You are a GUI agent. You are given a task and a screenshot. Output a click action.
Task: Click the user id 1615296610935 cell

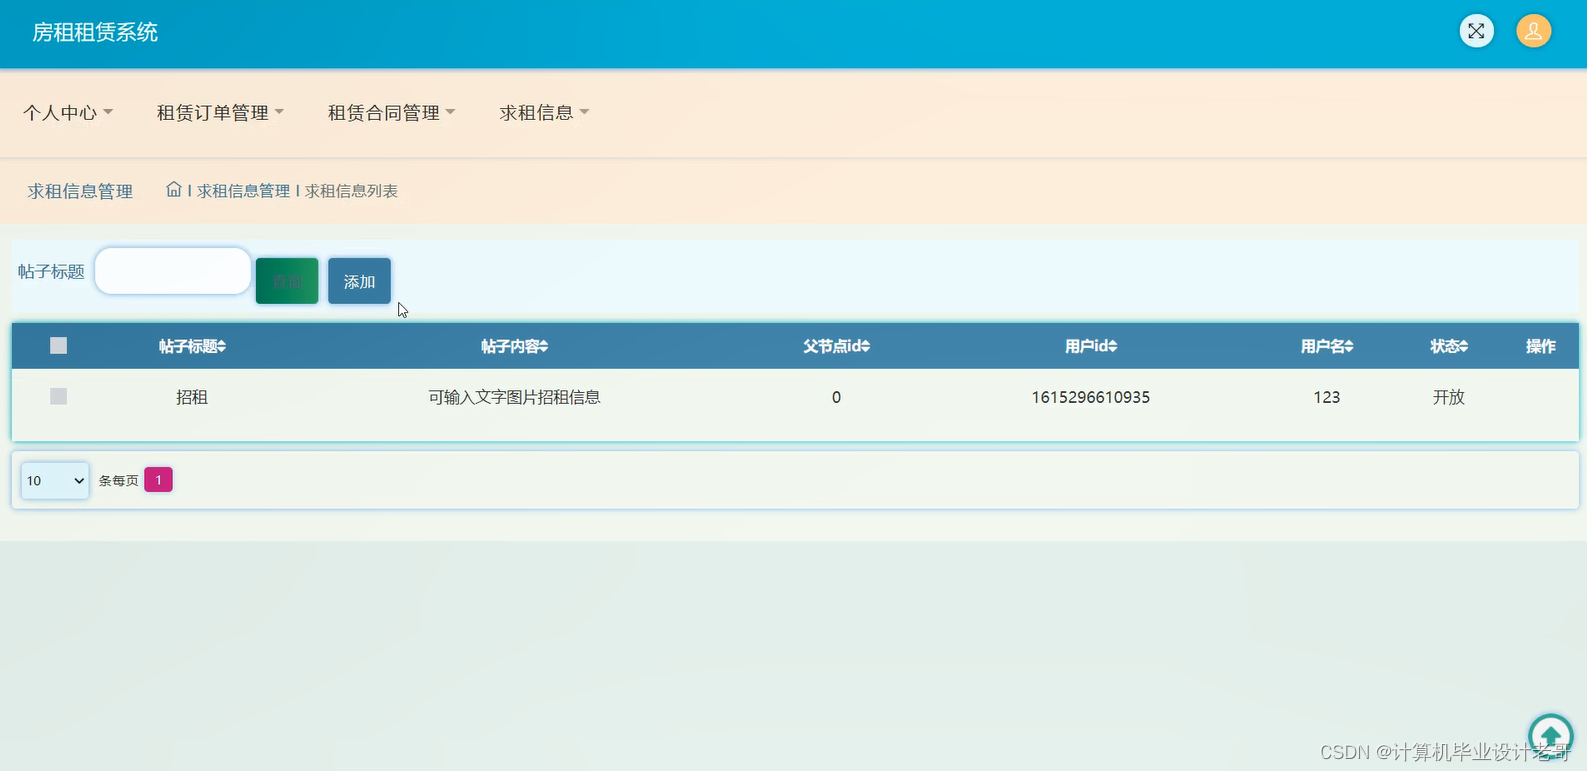tap(1091, 397)
